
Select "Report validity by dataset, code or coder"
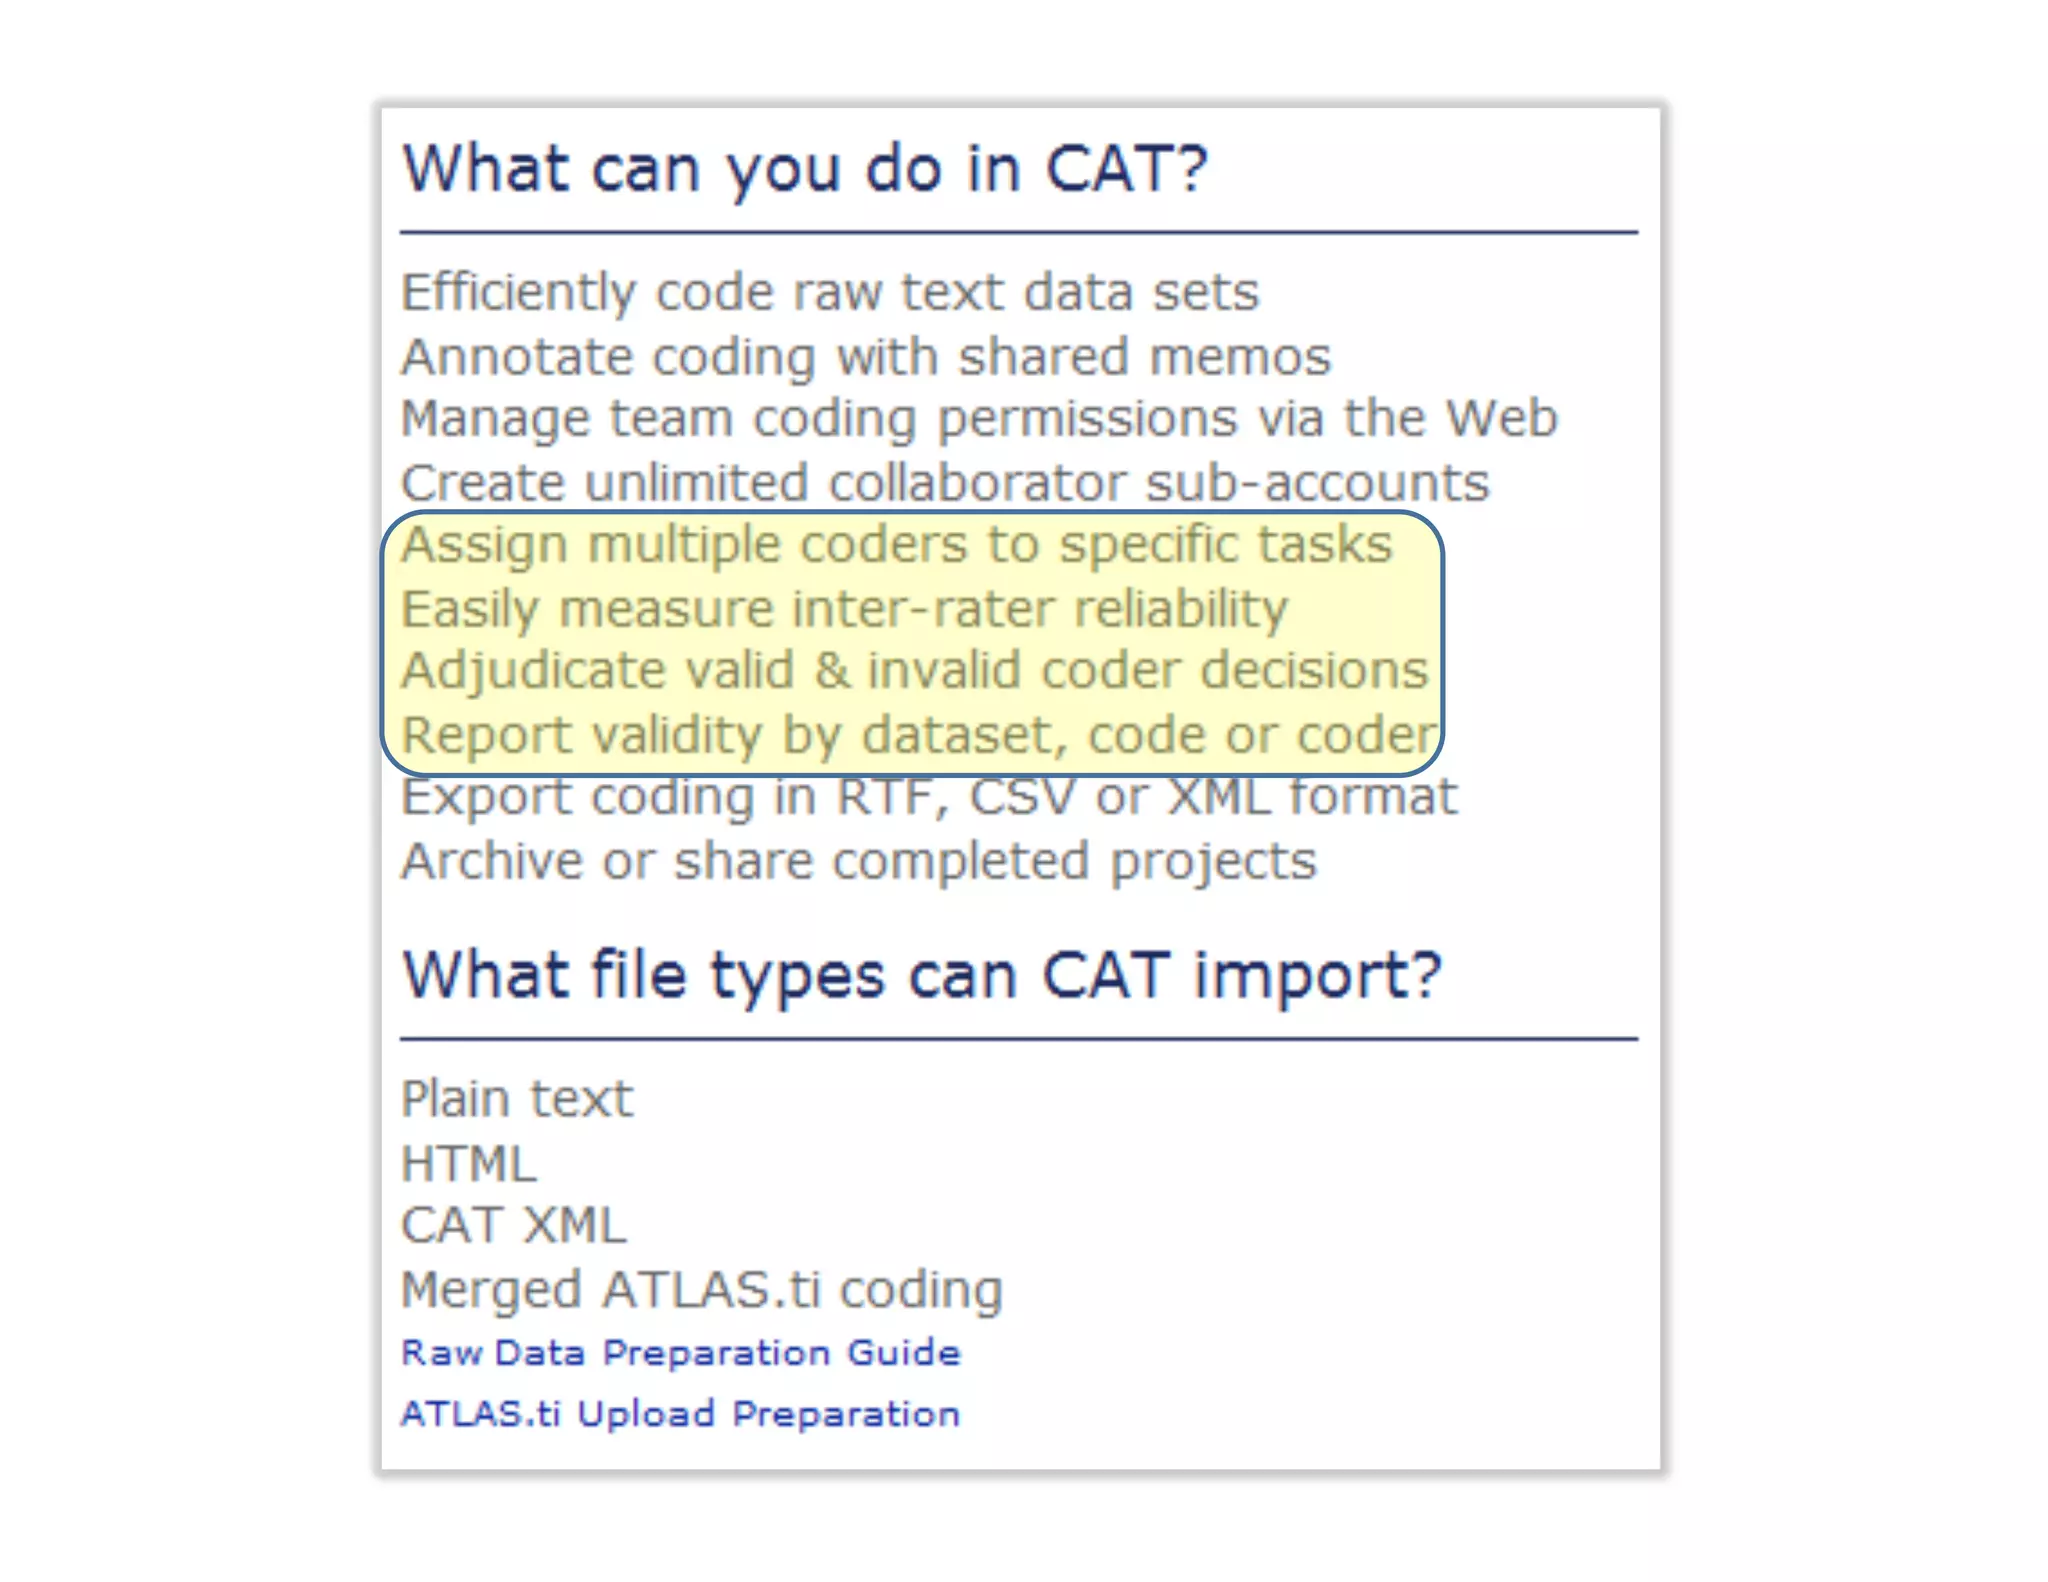click(x=919, y=735)
